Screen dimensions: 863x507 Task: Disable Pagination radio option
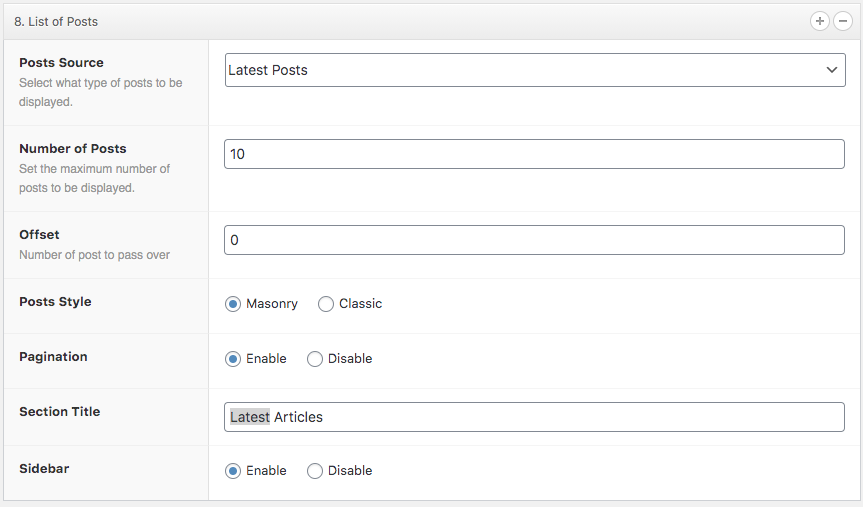[315, 359]
